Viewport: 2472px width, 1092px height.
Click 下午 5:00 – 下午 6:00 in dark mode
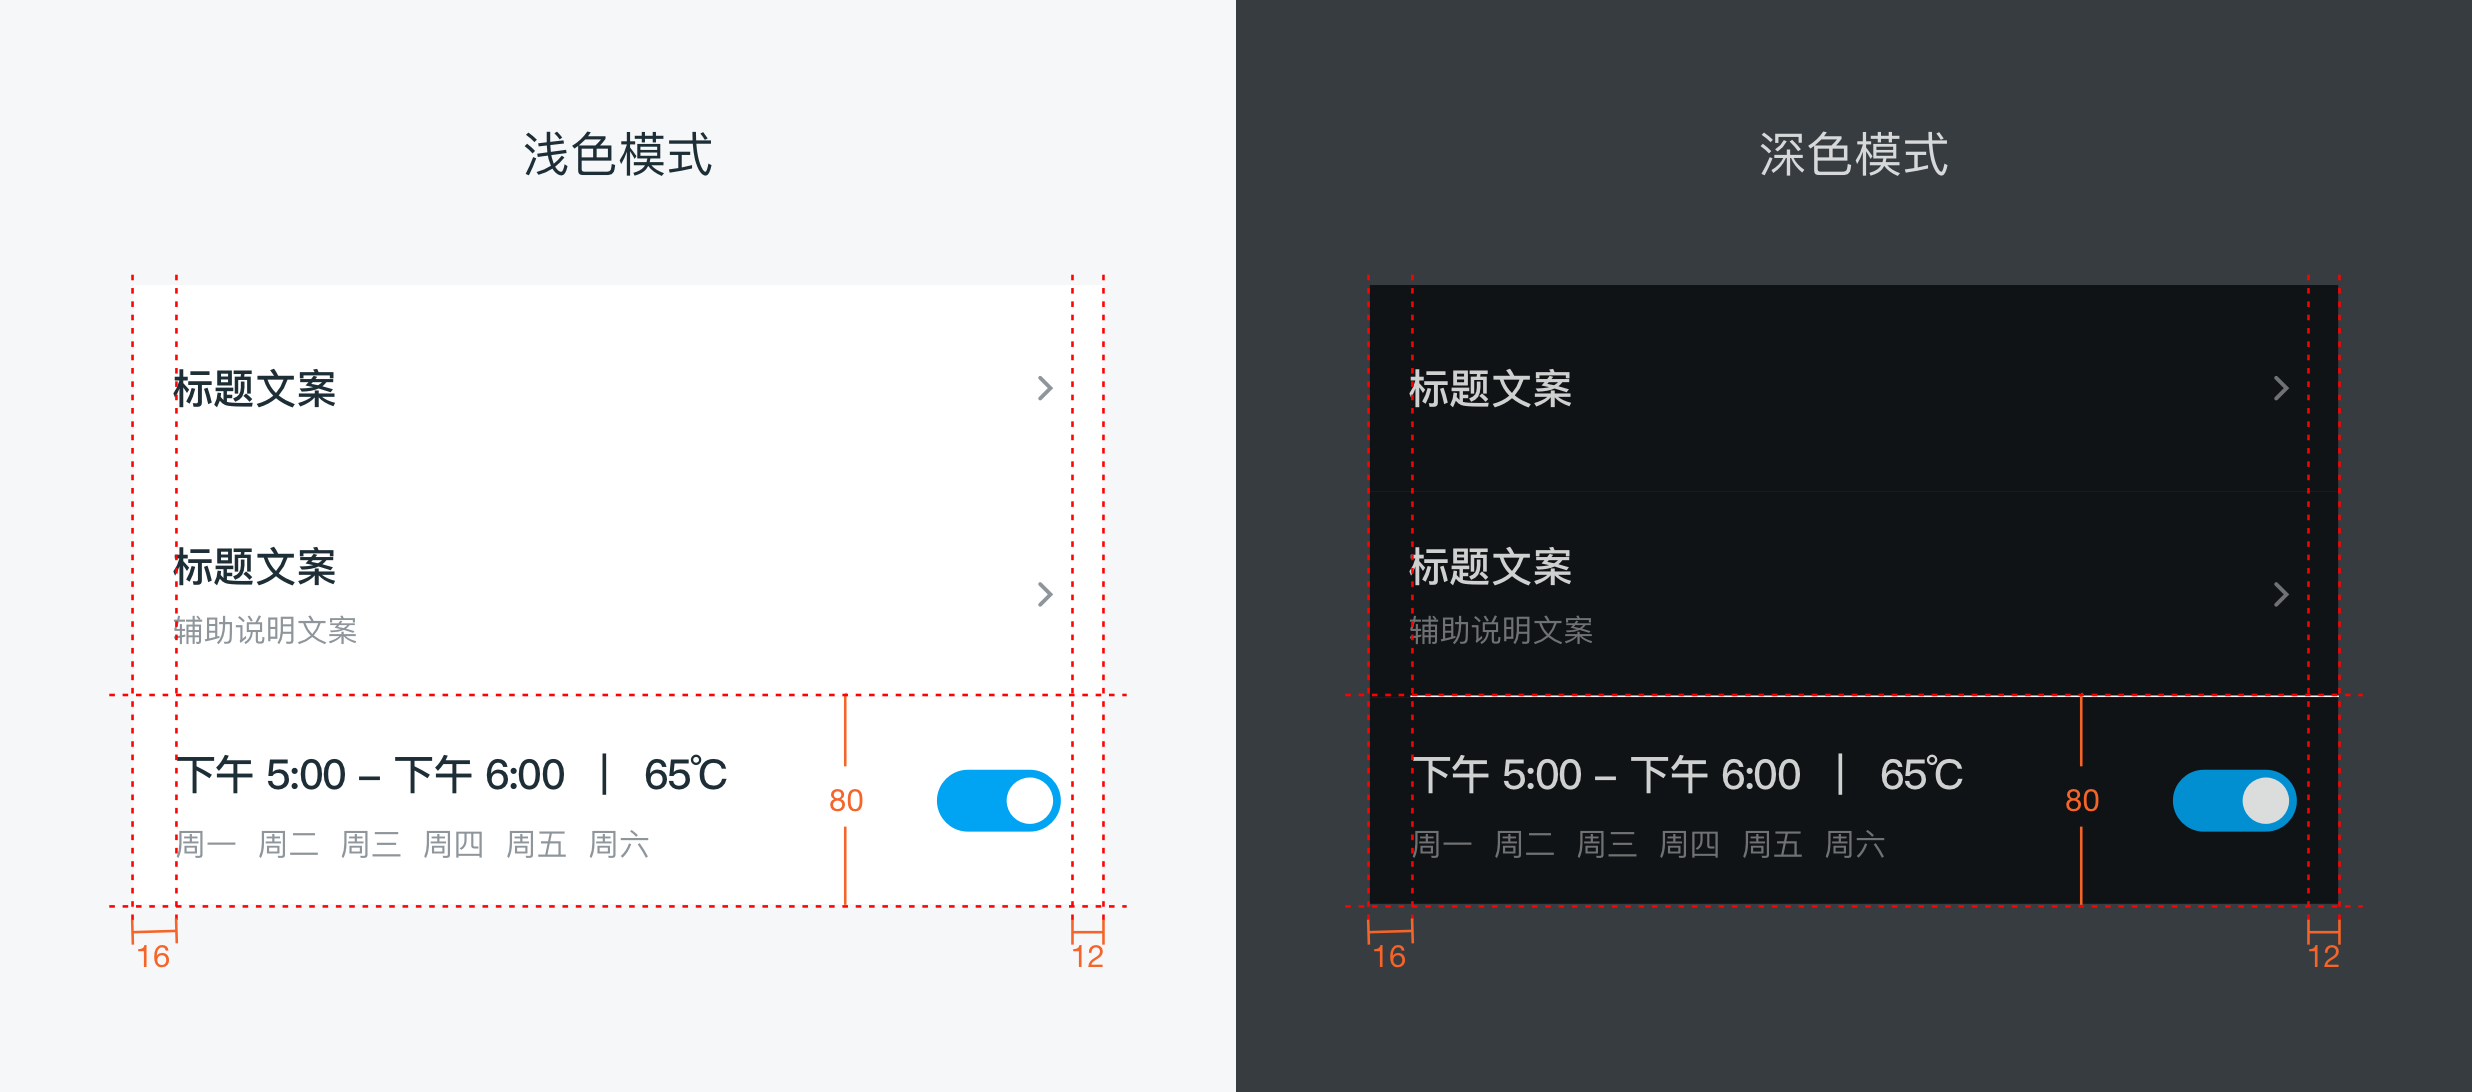point(1607,775)
